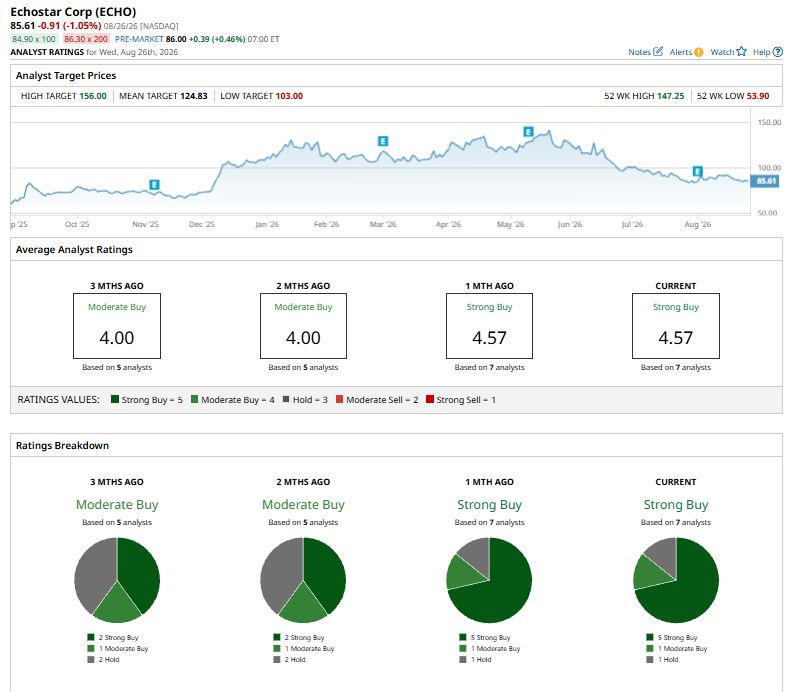Image resolution: width=795 pixels, height=692 pixels.
Task: Click the earnings marker near Nov '25
Action: coord(154,185)
